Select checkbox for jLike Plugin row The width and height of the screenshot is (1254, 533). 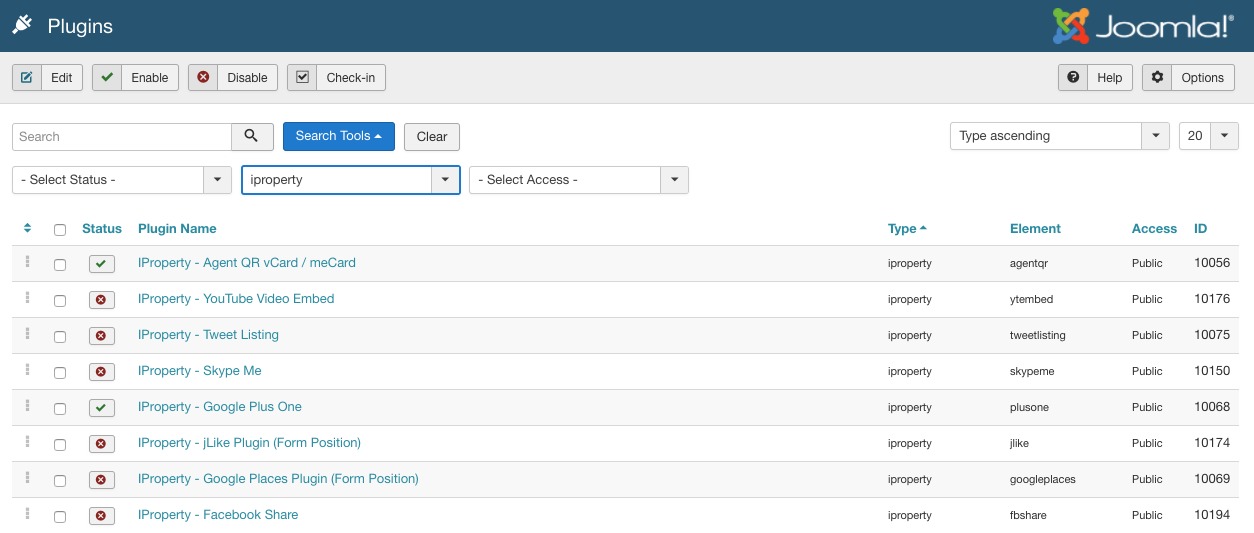tap(60, 445)
